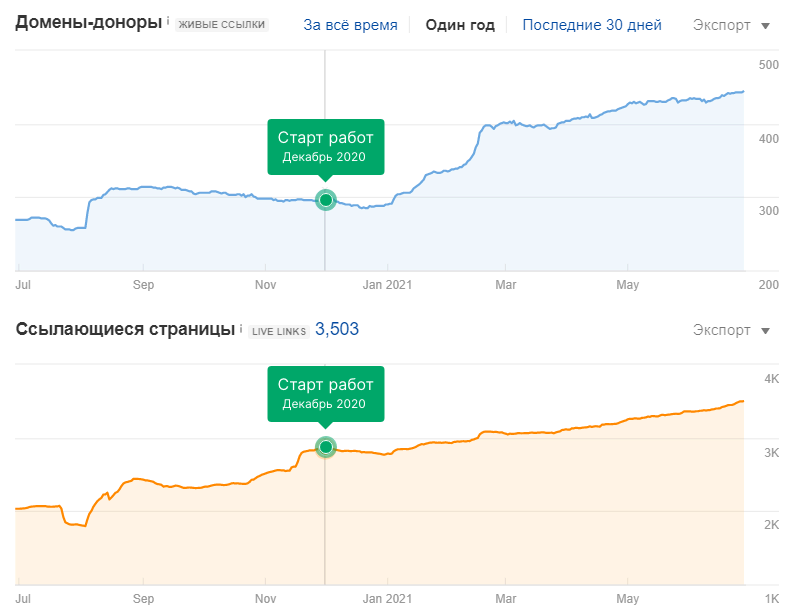Switch to the За всё время range
Image resolution: width=789 pixels, height=616 pixels.
(x=350, y=25)
